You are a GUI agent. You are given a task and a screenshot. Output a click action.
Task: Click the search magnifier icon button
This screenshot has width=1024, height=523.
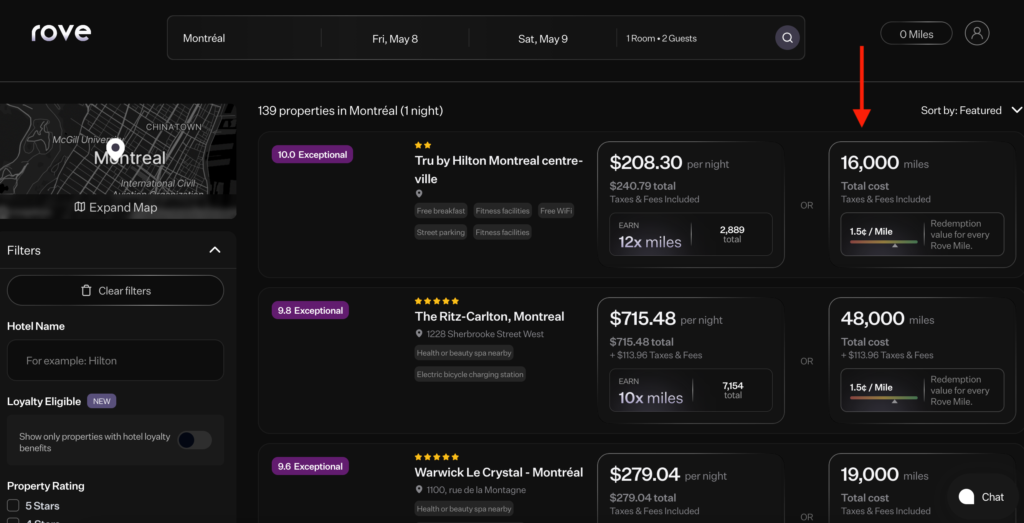(788, 38)
